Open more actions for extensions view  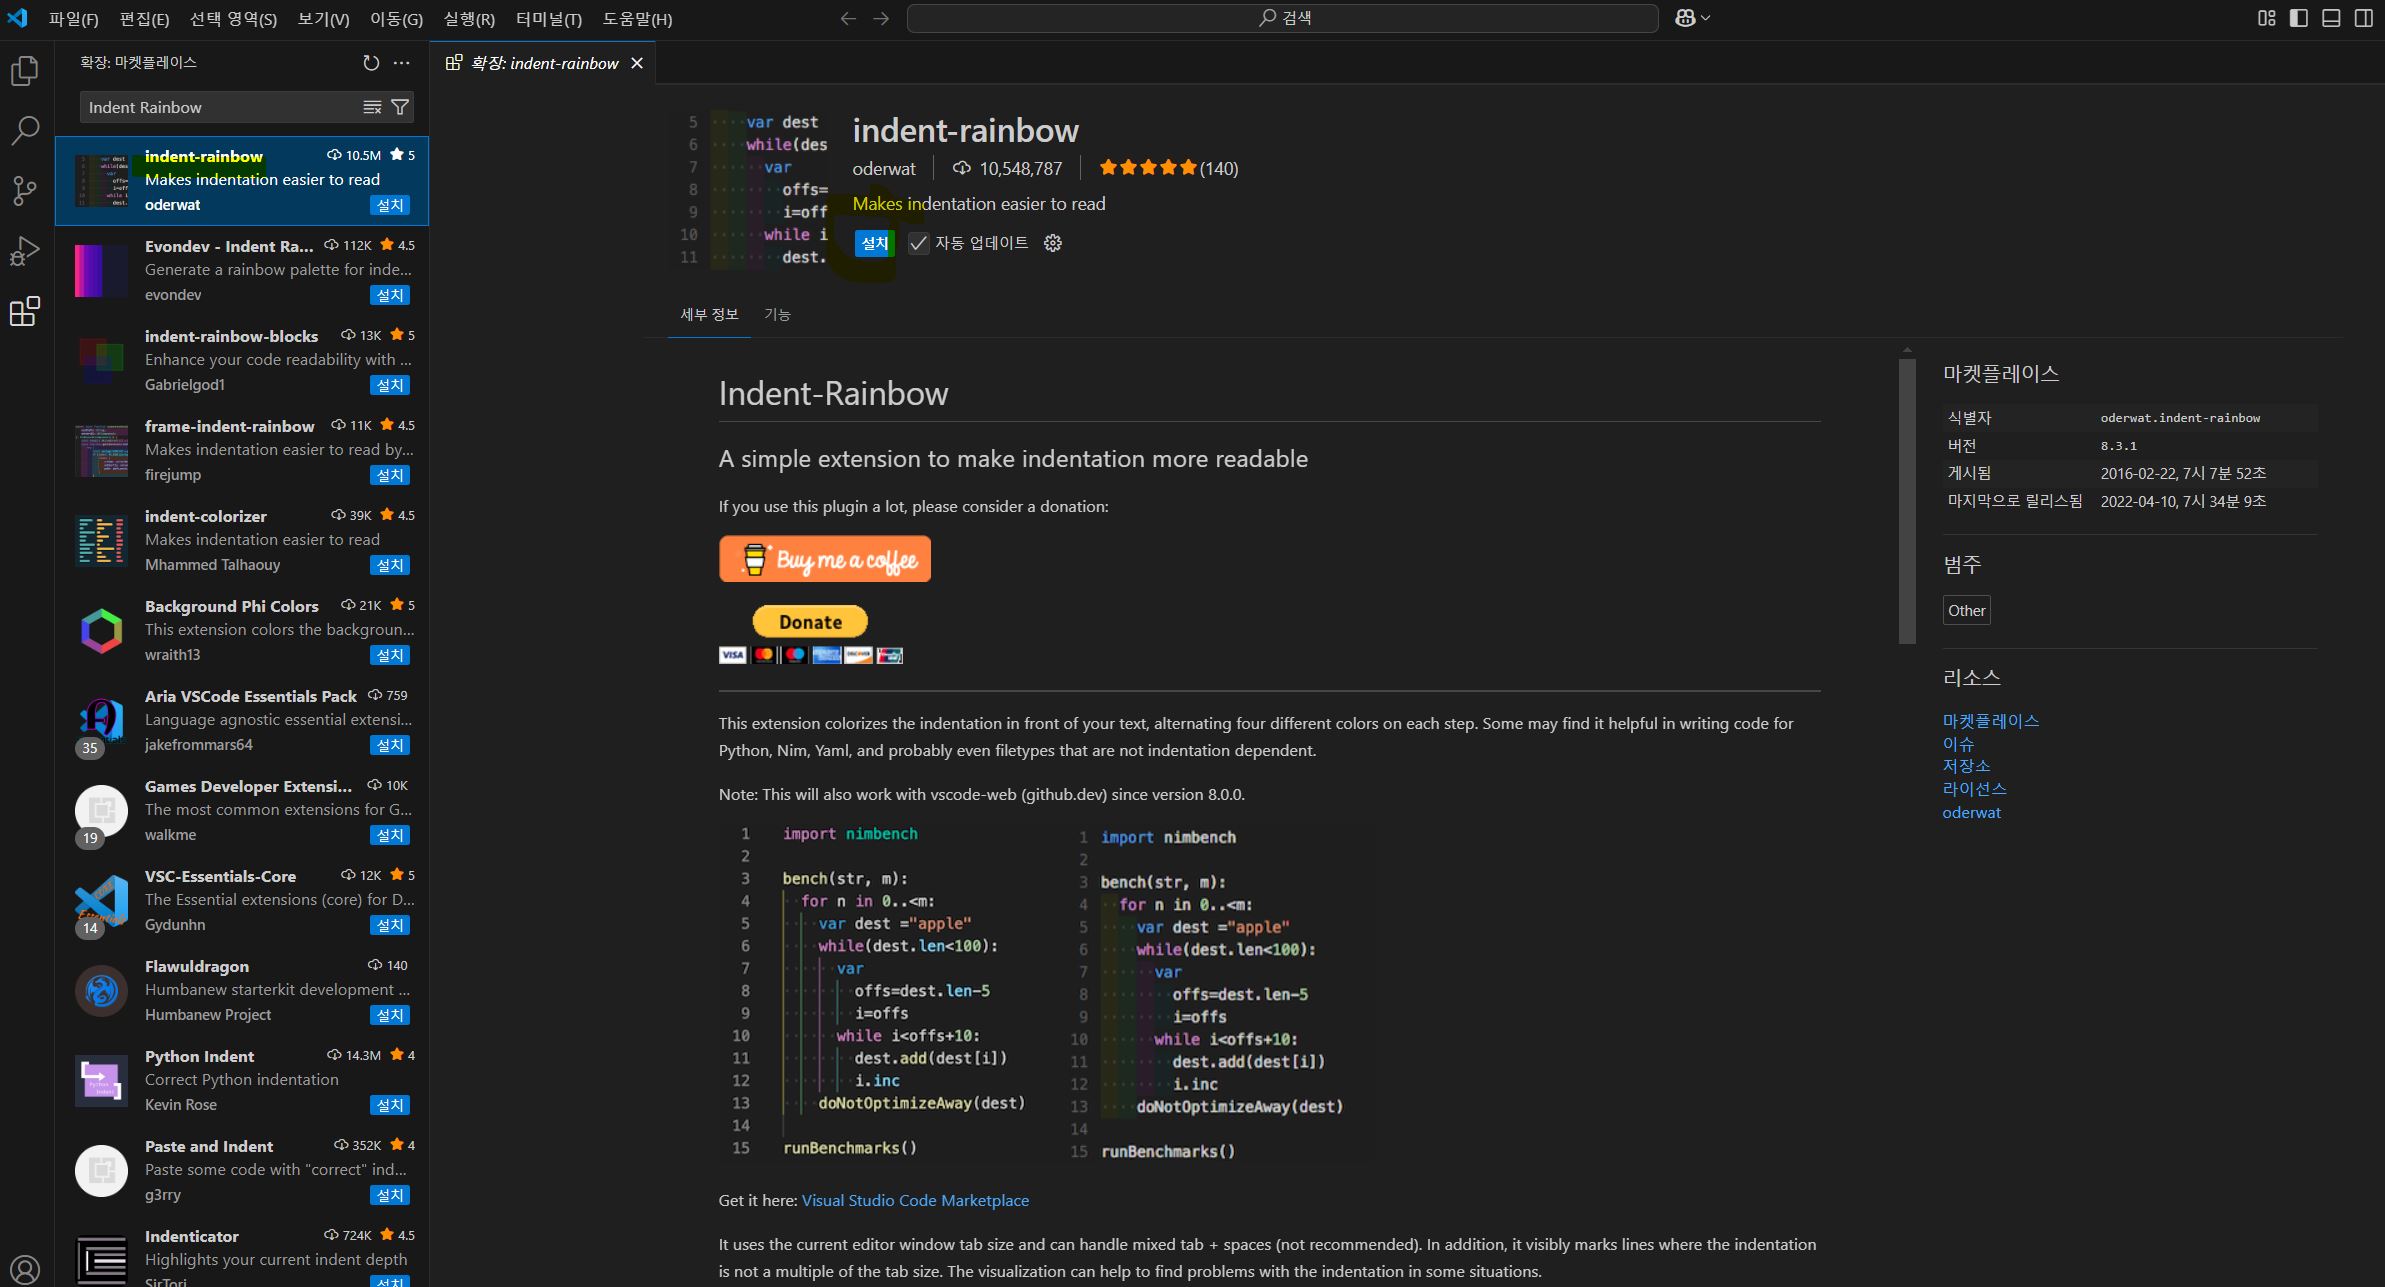[402, 63]
